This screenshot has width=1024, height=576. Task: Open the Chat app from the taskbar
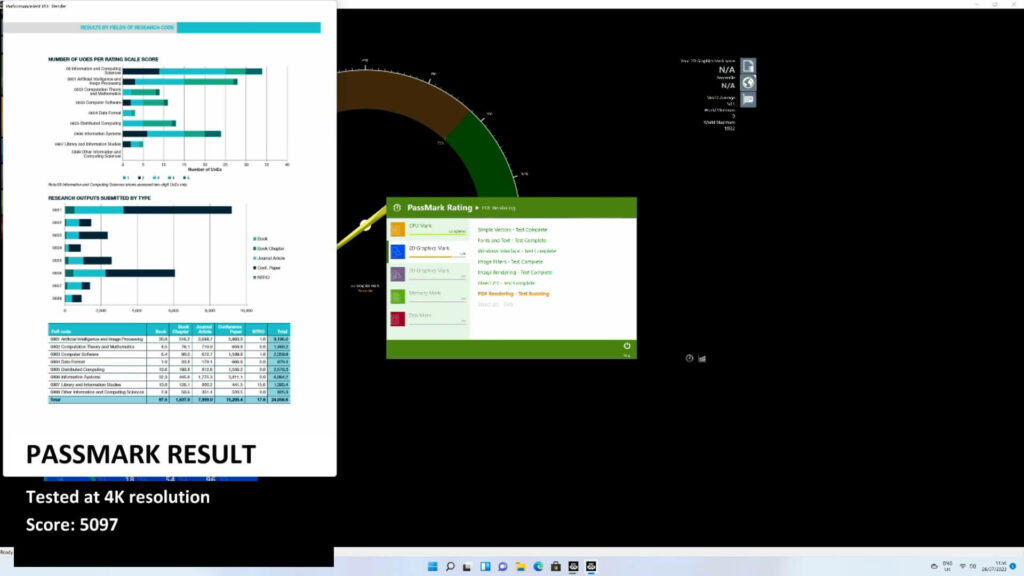(x=502, y=566)
